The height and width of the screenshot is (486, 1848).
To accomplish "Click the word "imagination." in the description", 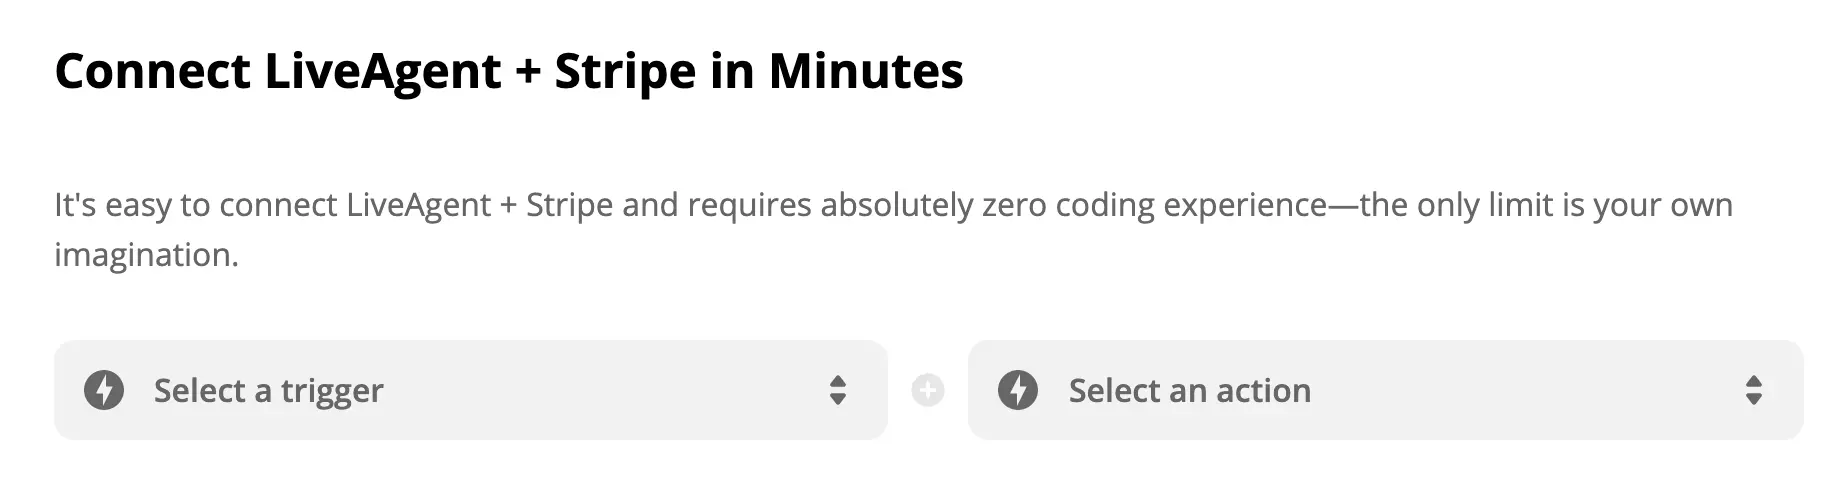I will pyautogui.click(x=146, y=256).
